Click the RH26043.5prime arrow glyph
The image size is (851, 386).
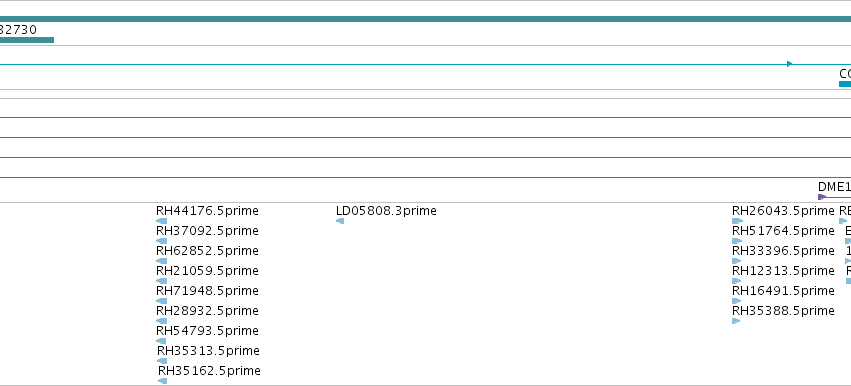point(737,221)
